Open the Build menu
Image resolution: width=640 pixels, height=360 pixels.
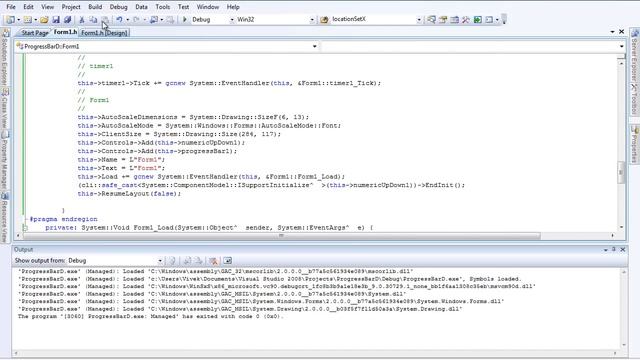(x=95, y=7)
